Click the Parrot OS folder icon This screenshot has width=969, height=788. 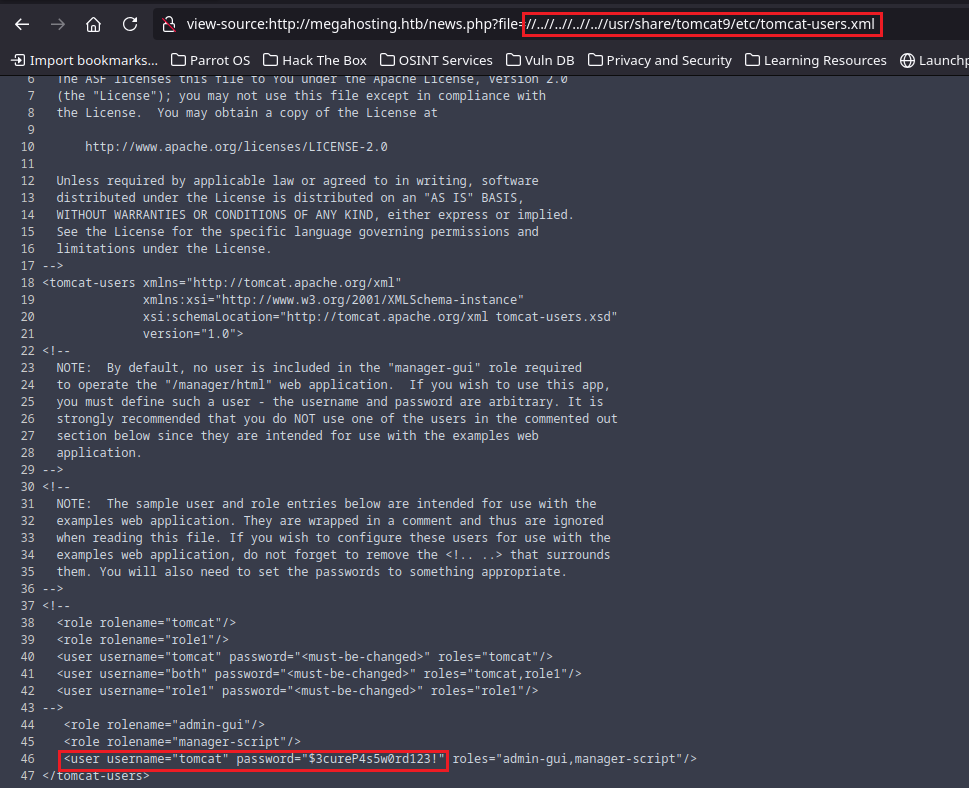click(x=179, y=60)
